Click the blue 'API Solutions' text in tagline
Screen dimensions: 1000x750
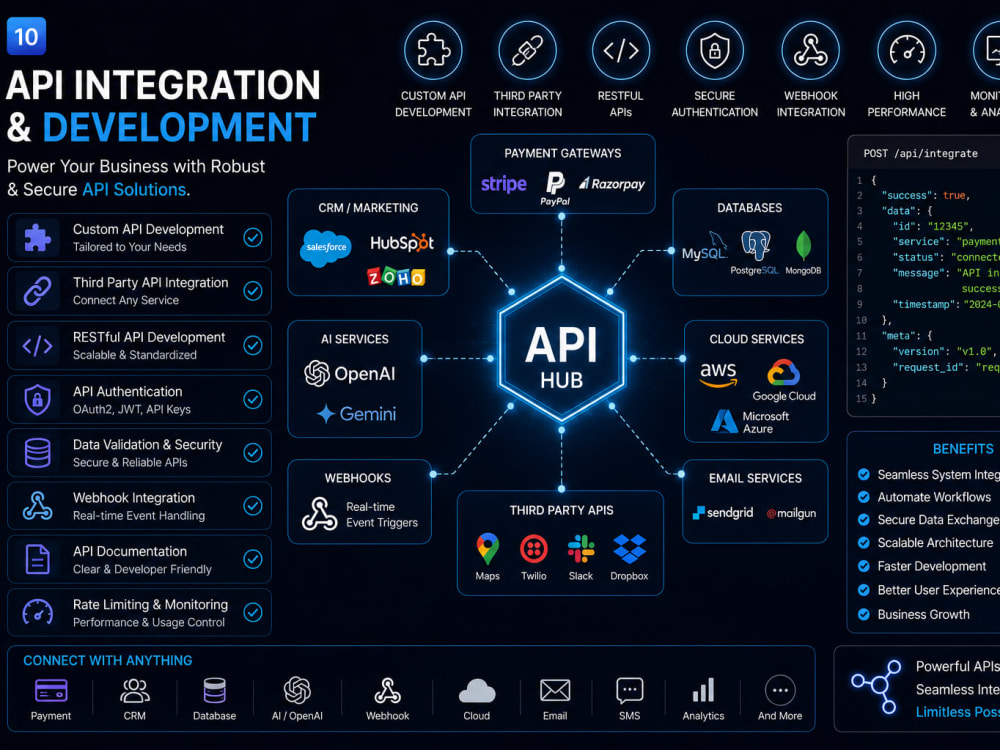134,189
